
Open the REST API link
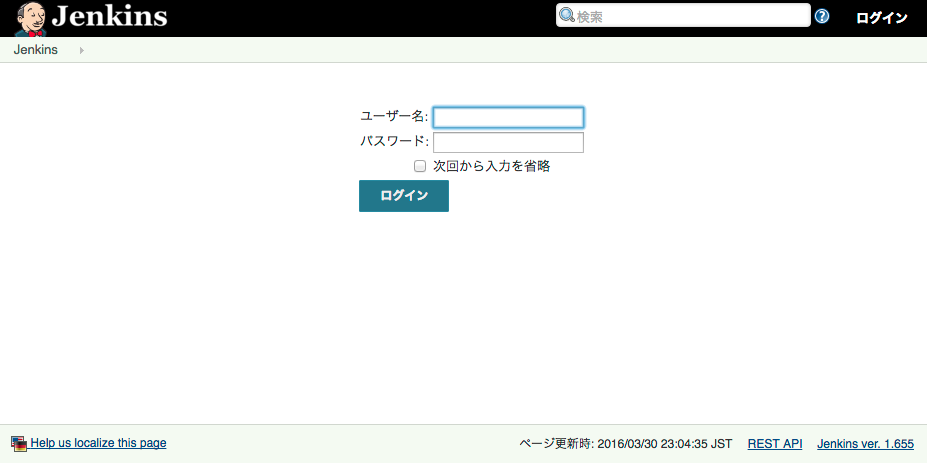click(775, 443)
